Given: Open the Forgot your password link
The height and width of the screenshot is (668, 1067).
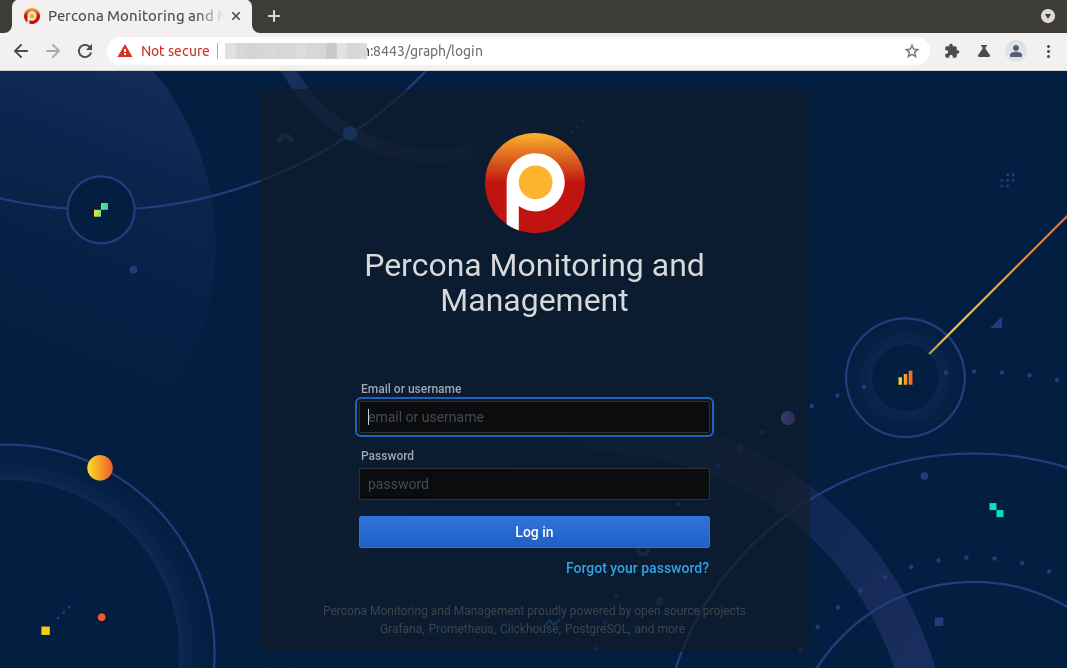Looking at the screenshot, I should 637,568.
